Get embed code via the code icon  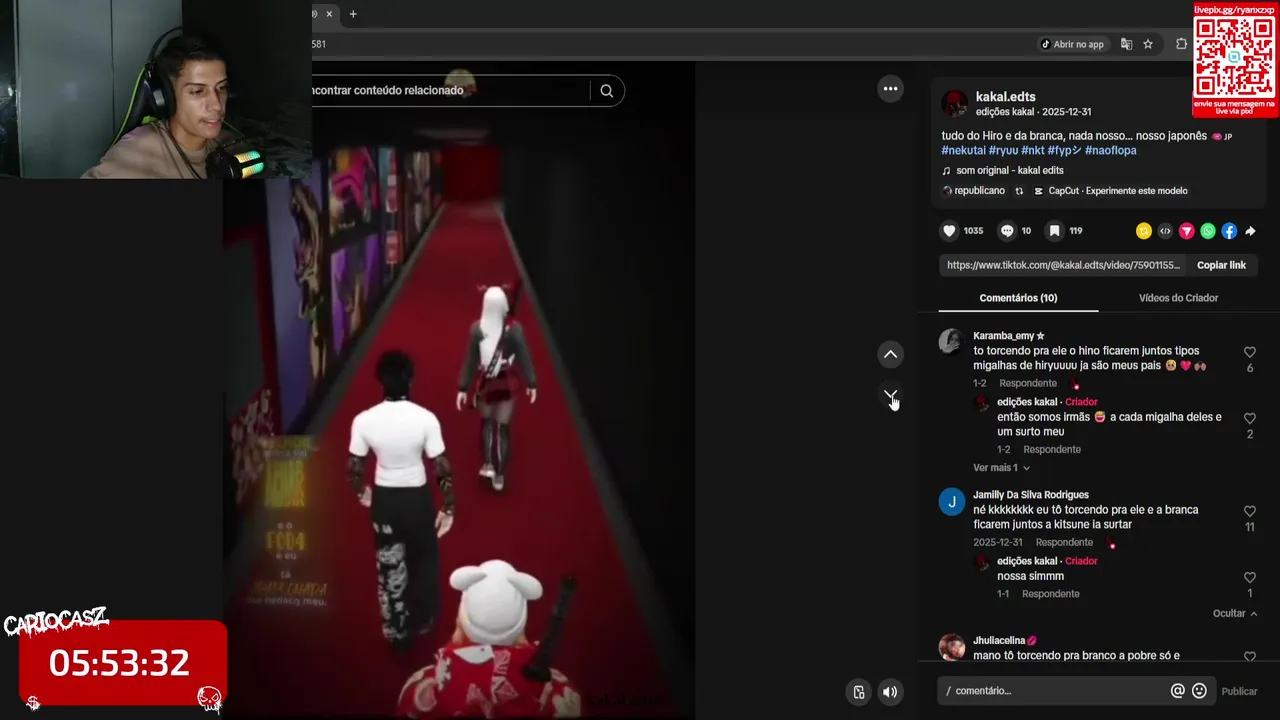[x=1165, y=231]
